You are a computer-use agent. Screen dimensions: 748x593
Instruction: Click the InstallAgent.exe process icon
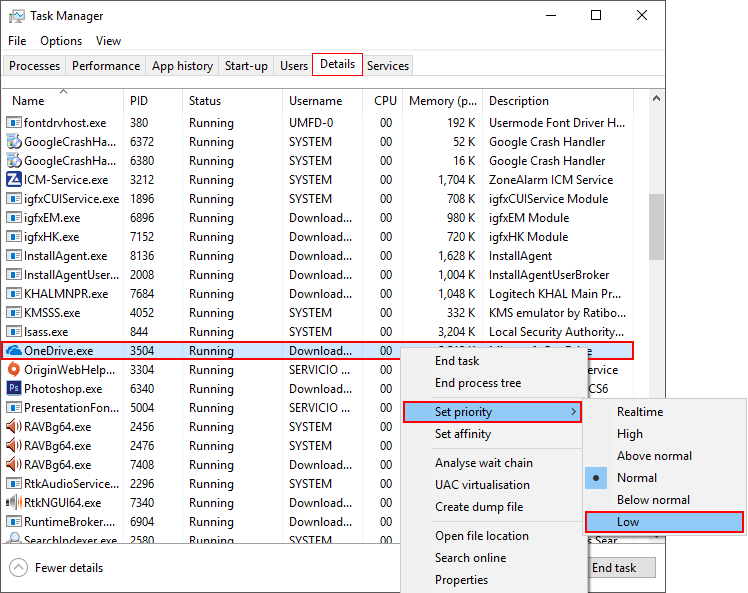point(14,256)
